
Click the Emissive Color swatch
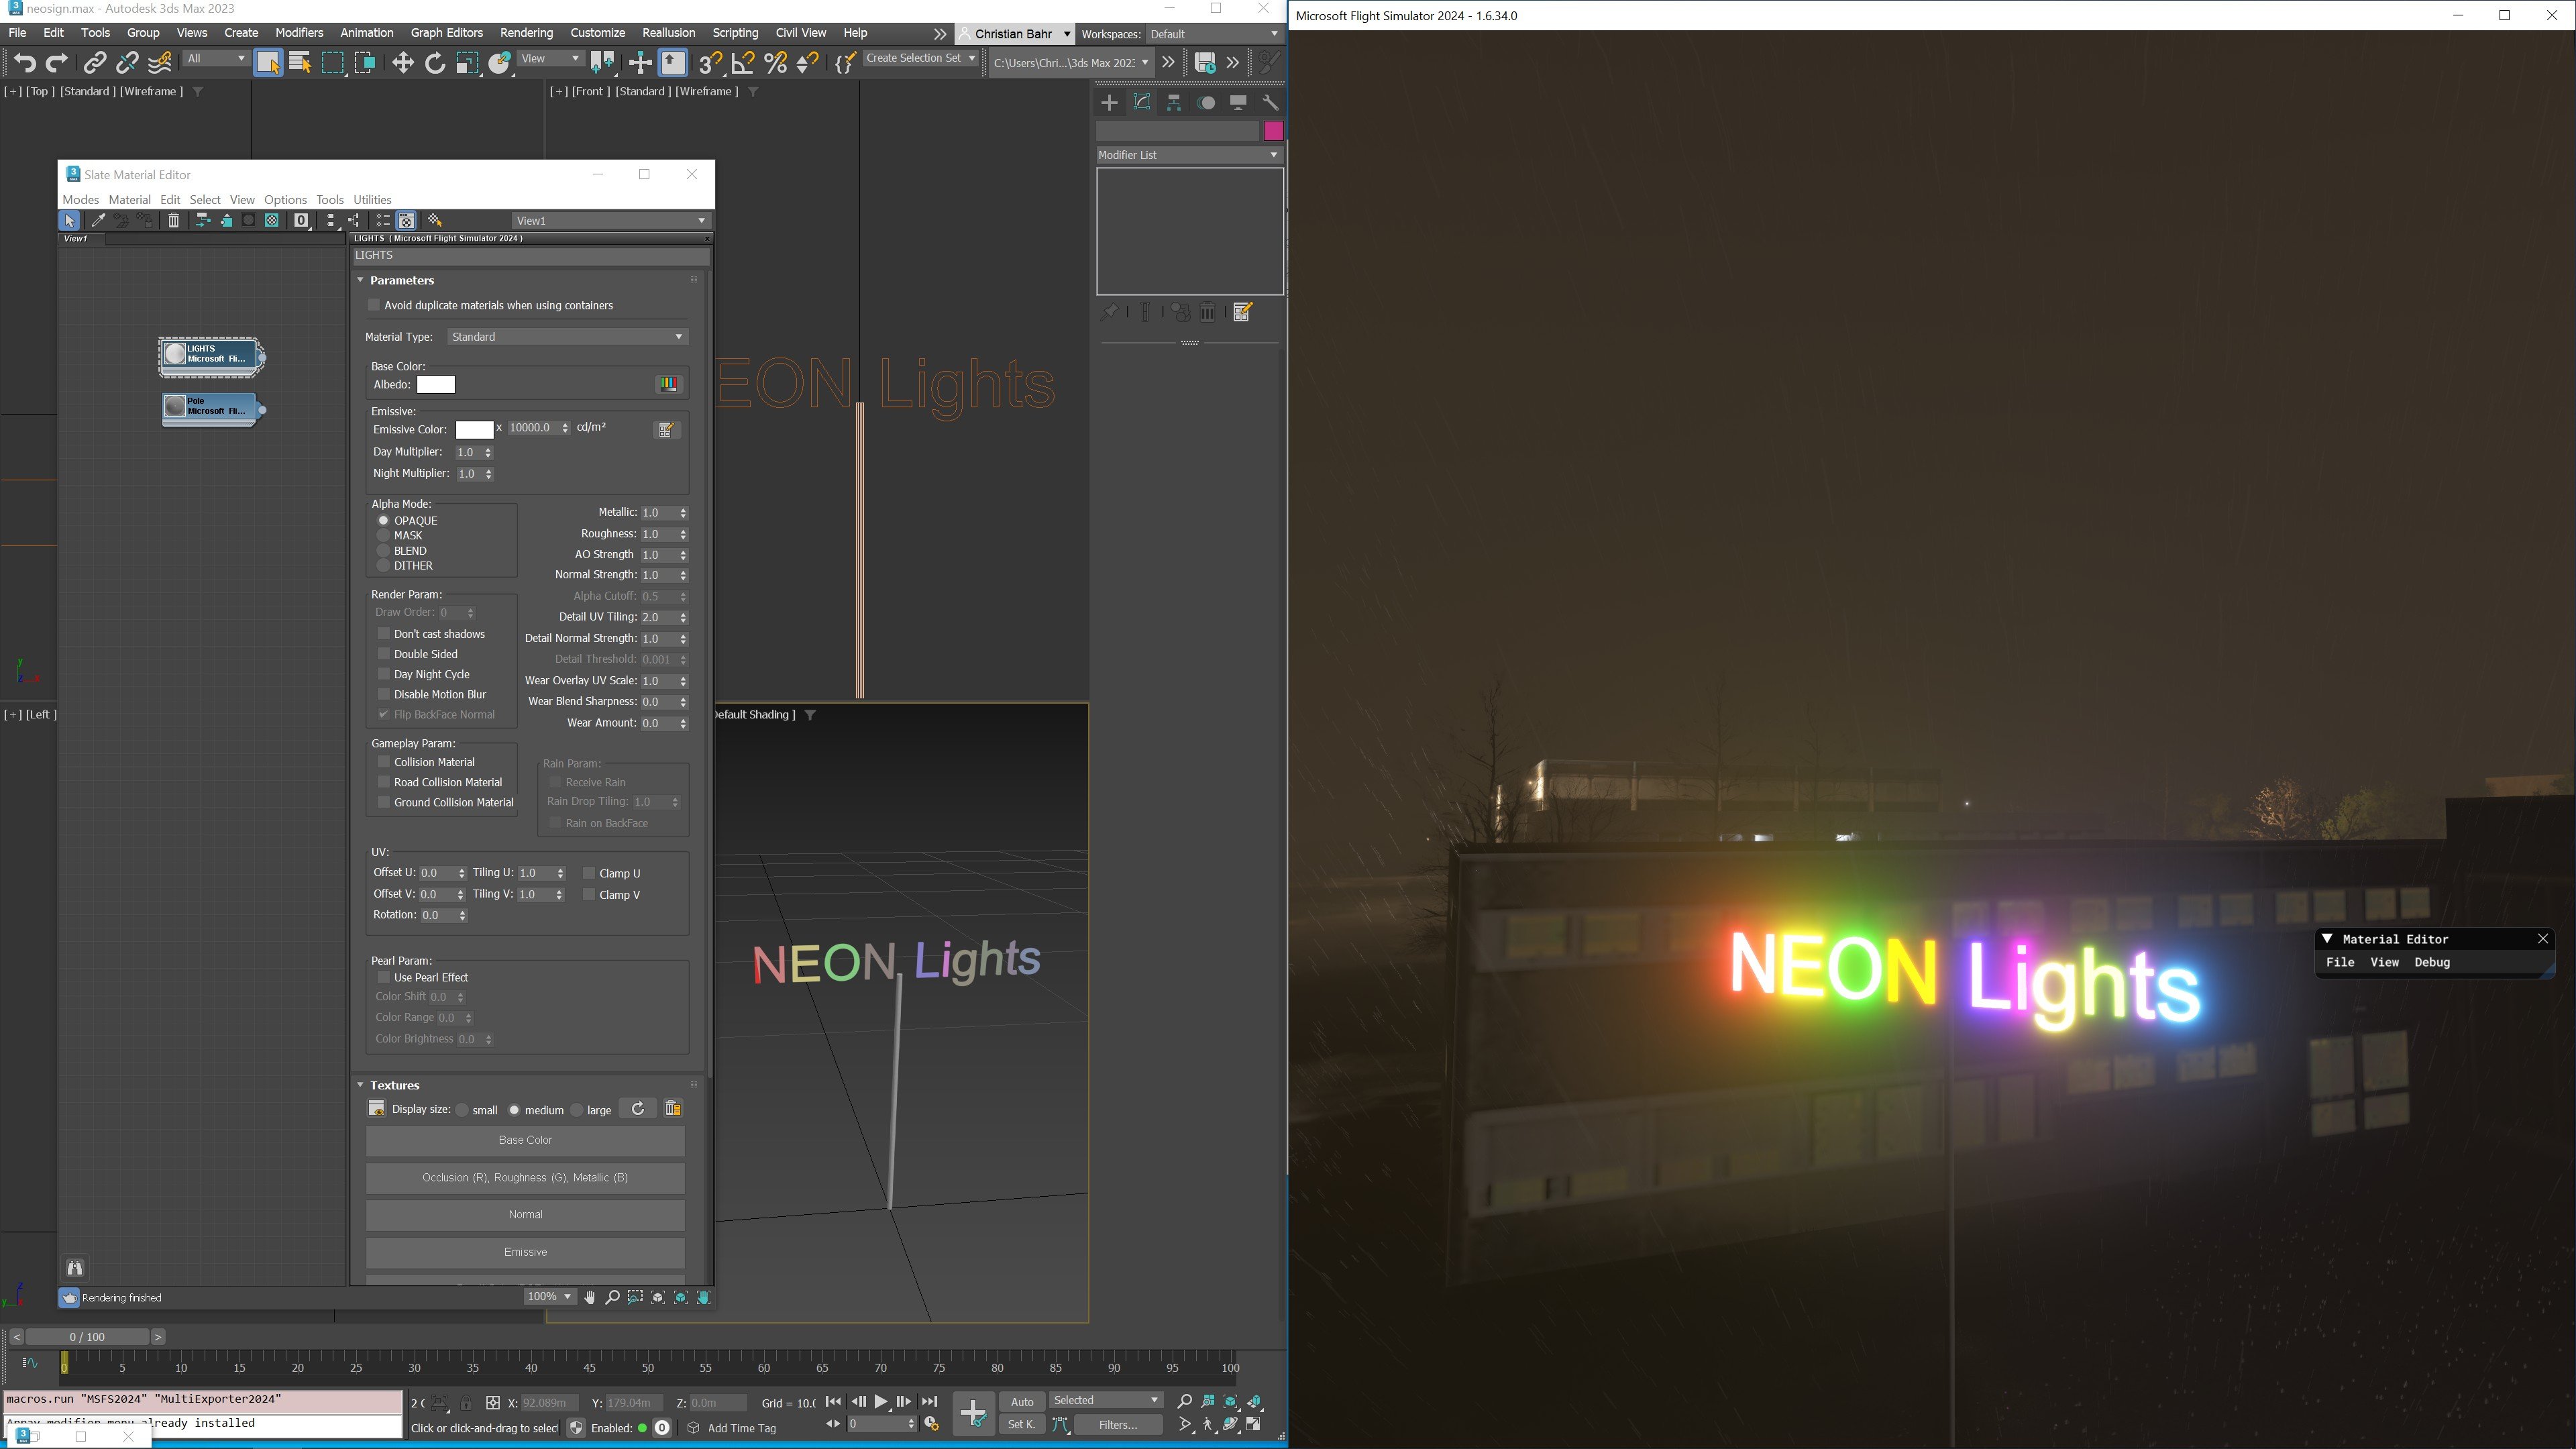tap(474, 430)
